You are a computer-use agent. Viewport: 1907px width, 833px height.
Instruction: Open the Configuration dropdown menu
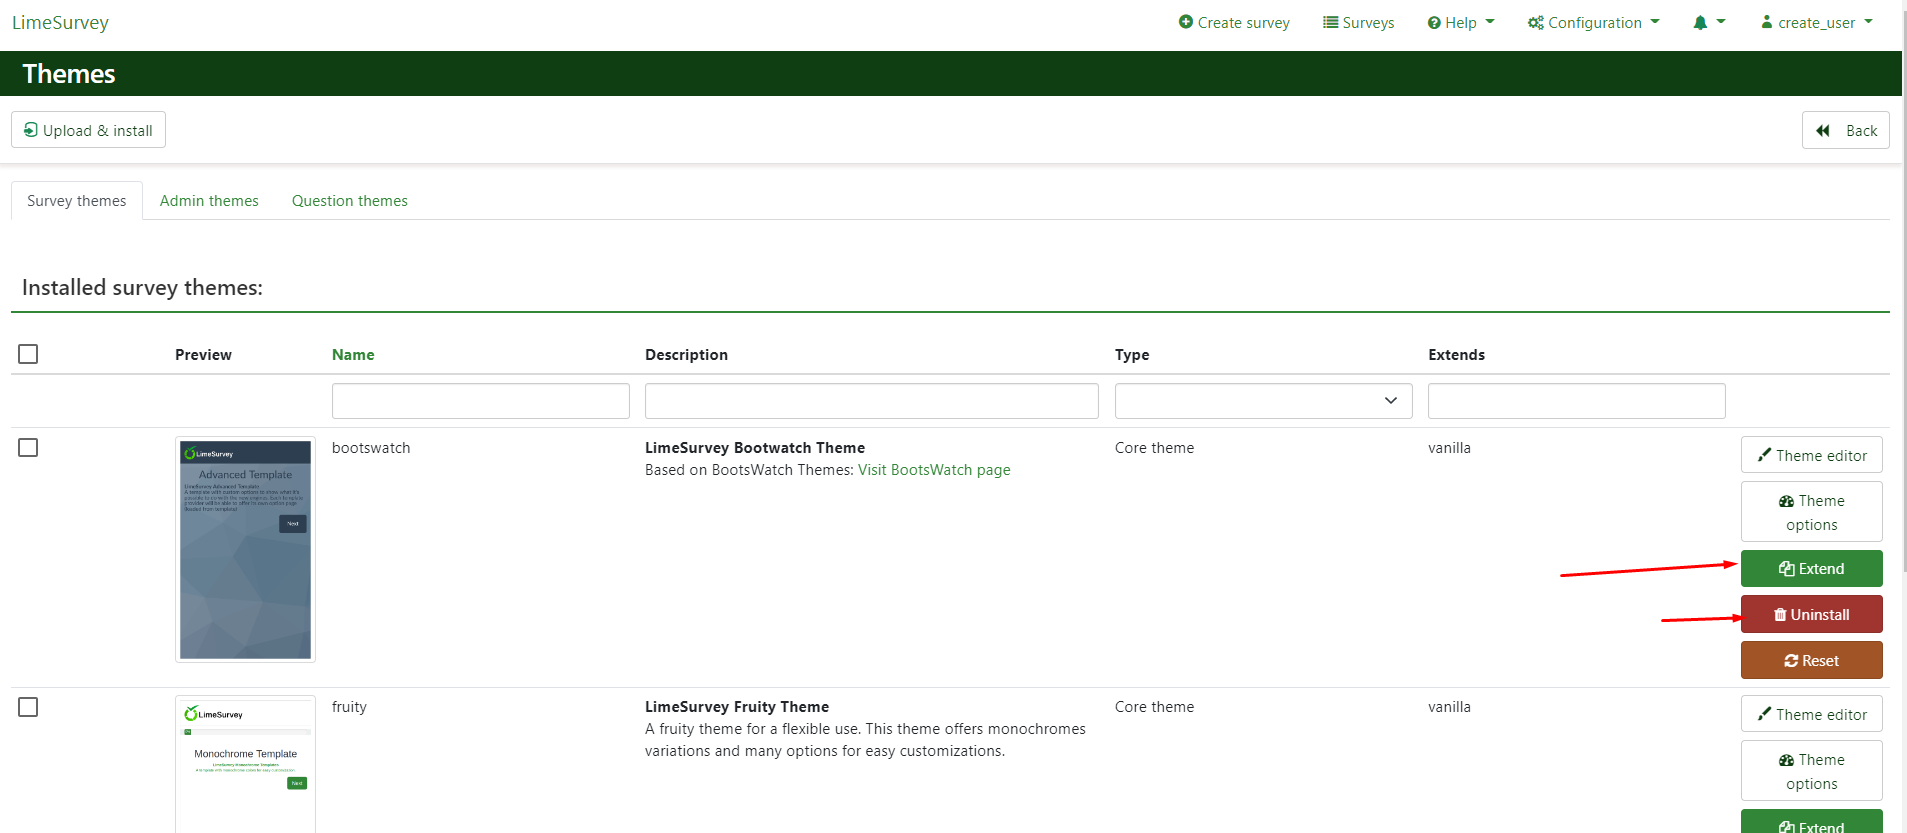coord(1593,22)
